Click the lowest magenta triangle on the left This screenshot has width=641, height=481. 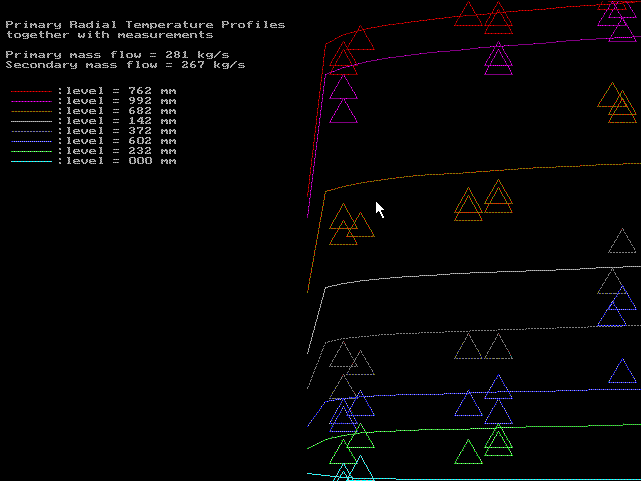(343, 110)
